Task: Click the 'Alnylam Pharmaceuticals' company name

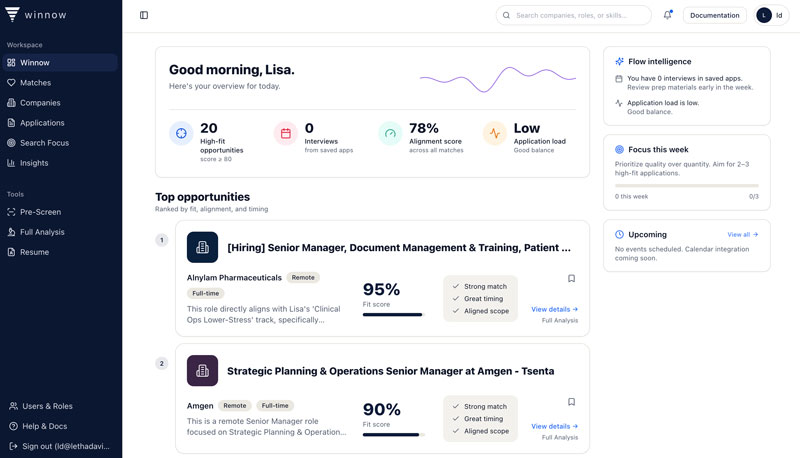Action: tap(234, 277)
